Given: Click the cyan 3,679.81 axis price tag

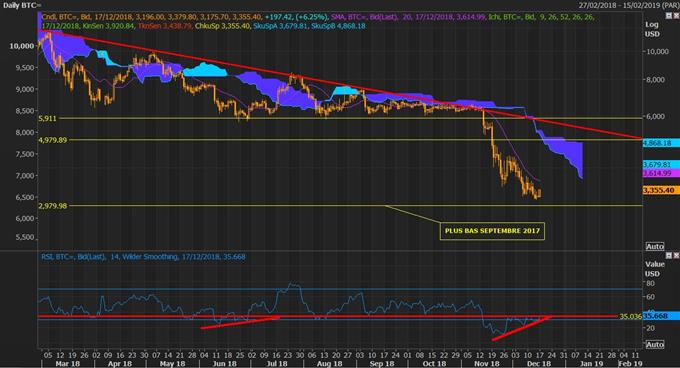Looking at the screenshot, I should click(661, 165).
